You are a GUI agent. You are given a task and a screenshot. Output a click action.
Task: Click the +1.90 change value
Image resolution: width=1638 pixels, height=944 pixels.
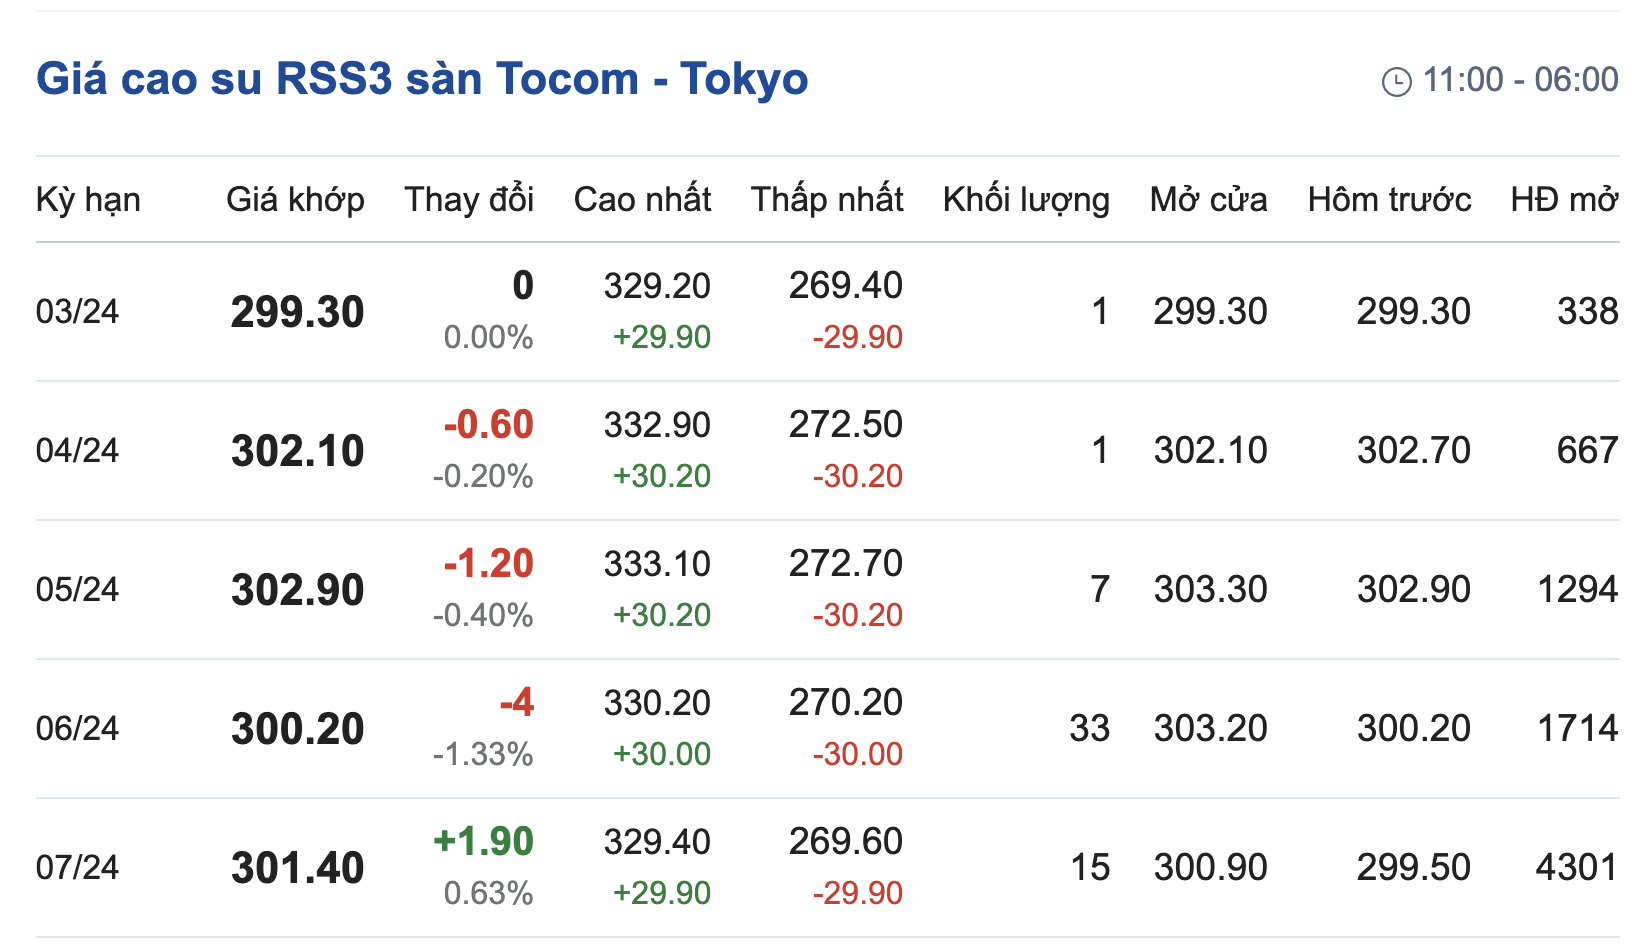484,841
